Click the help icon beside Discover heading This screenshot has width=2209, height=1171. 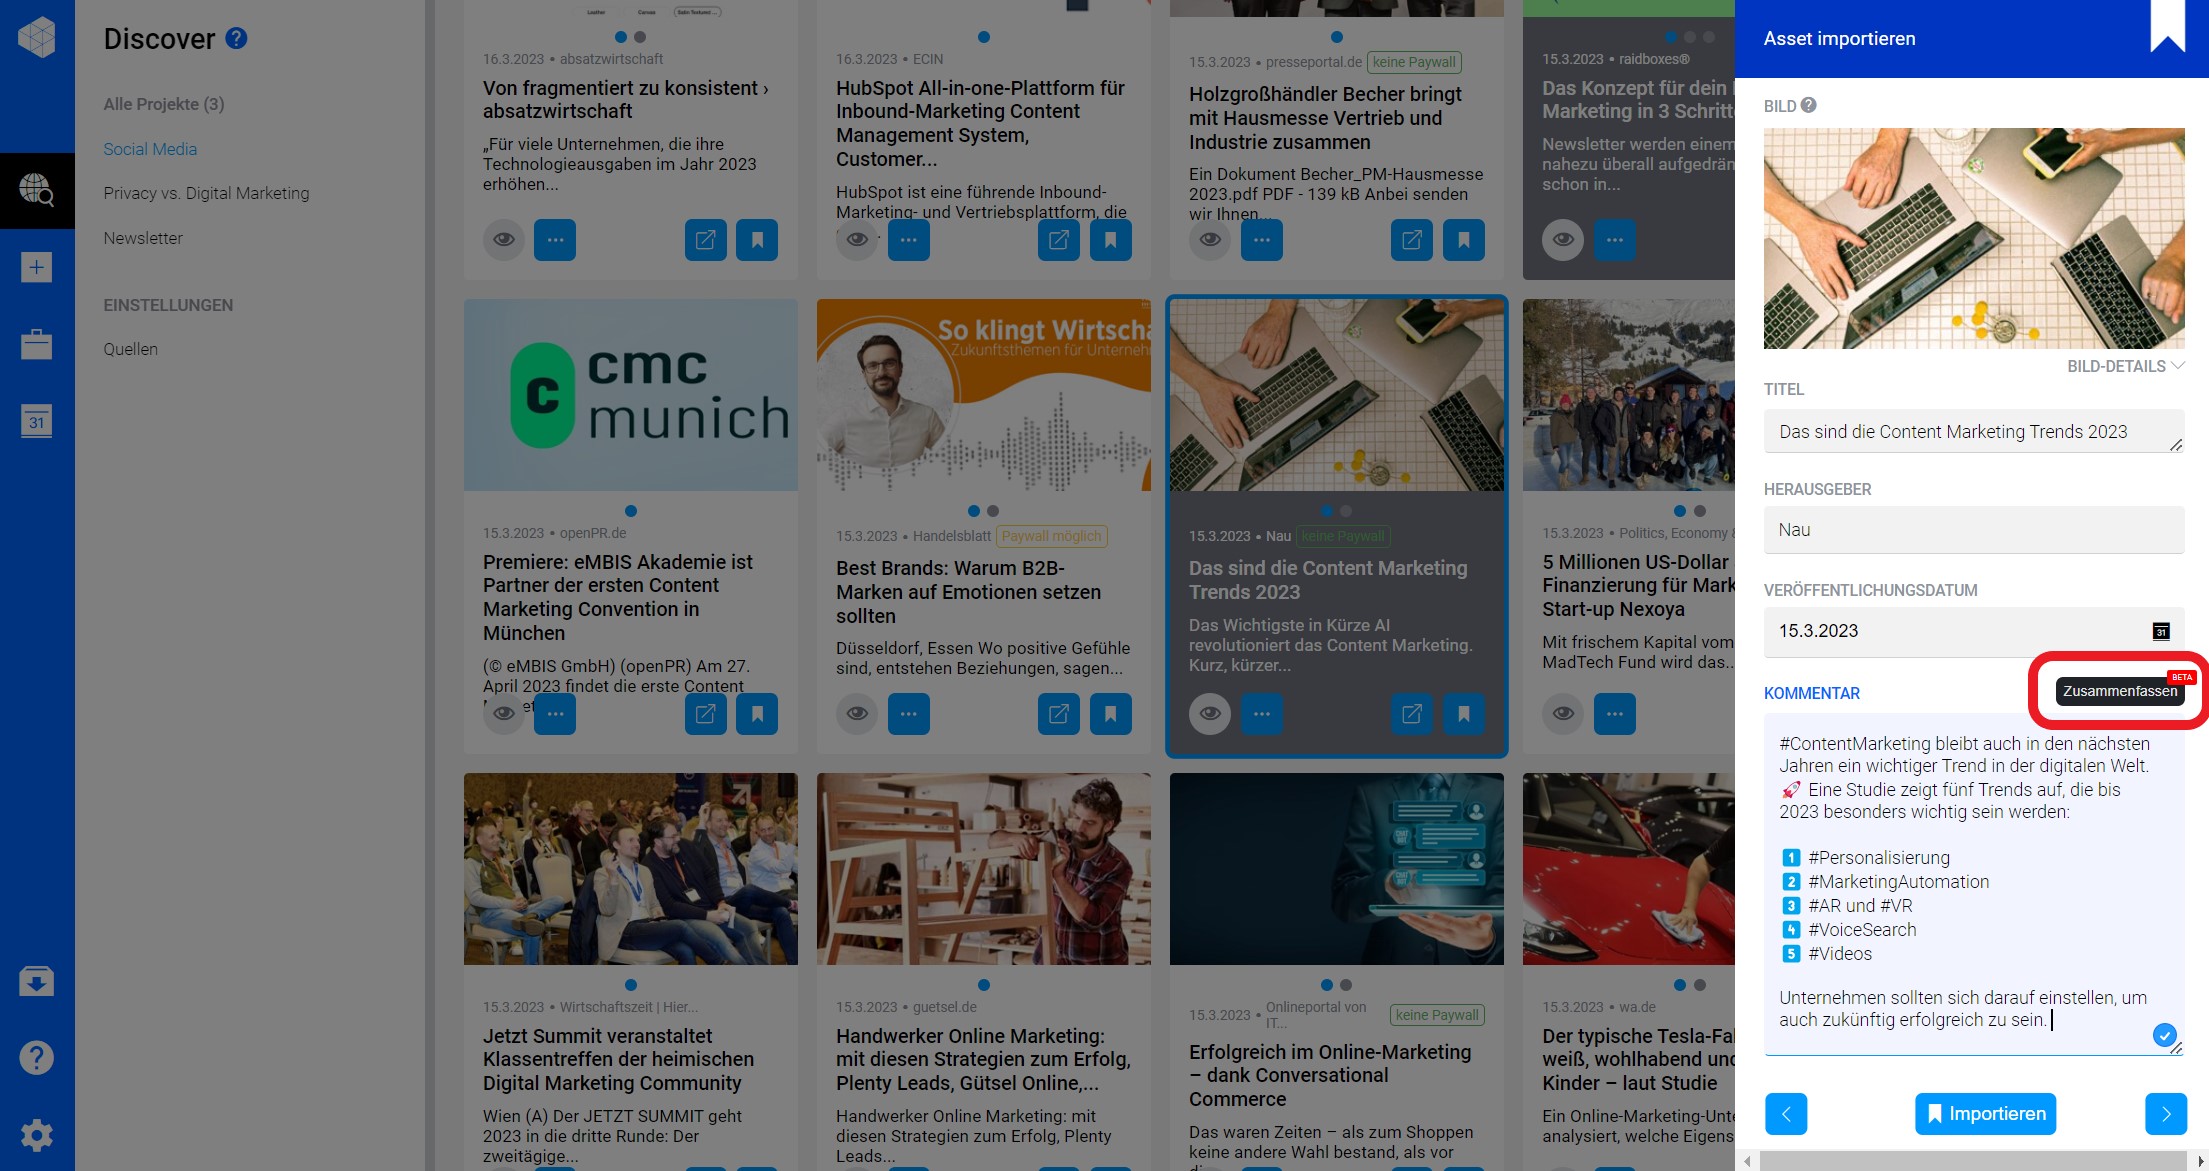(x=236, y=38)
